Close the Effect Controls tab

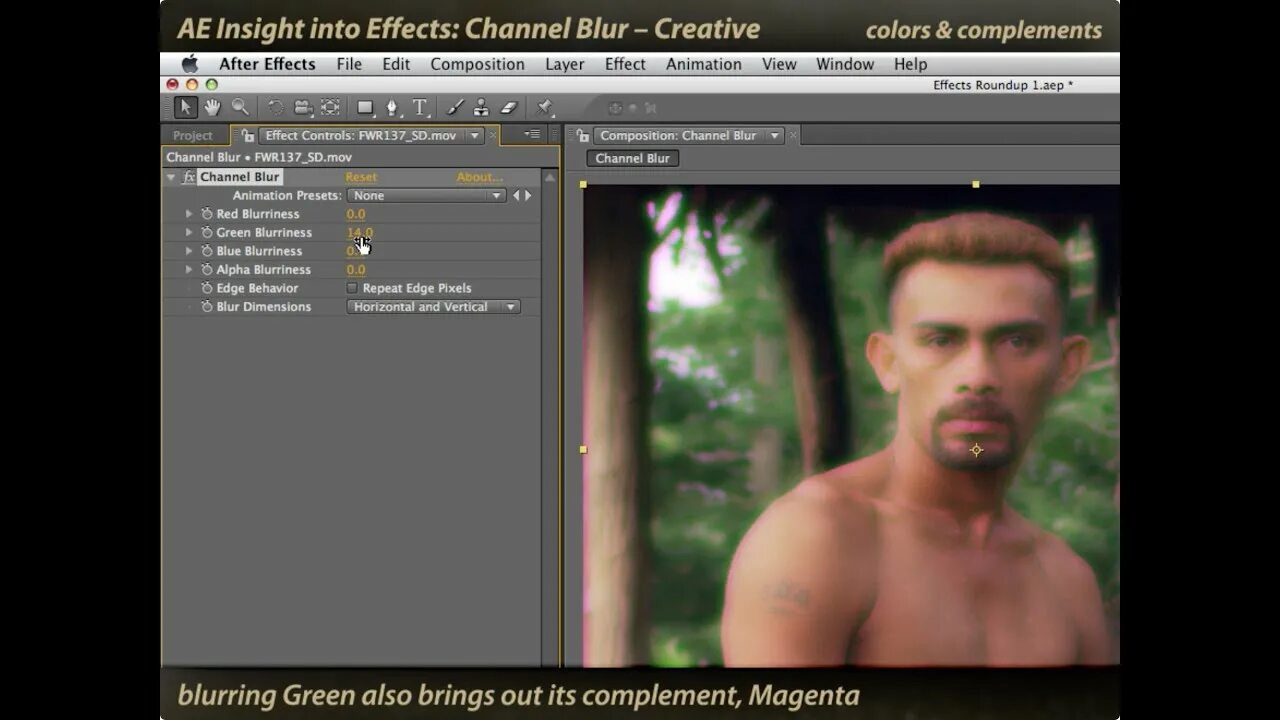coord(494,135)
